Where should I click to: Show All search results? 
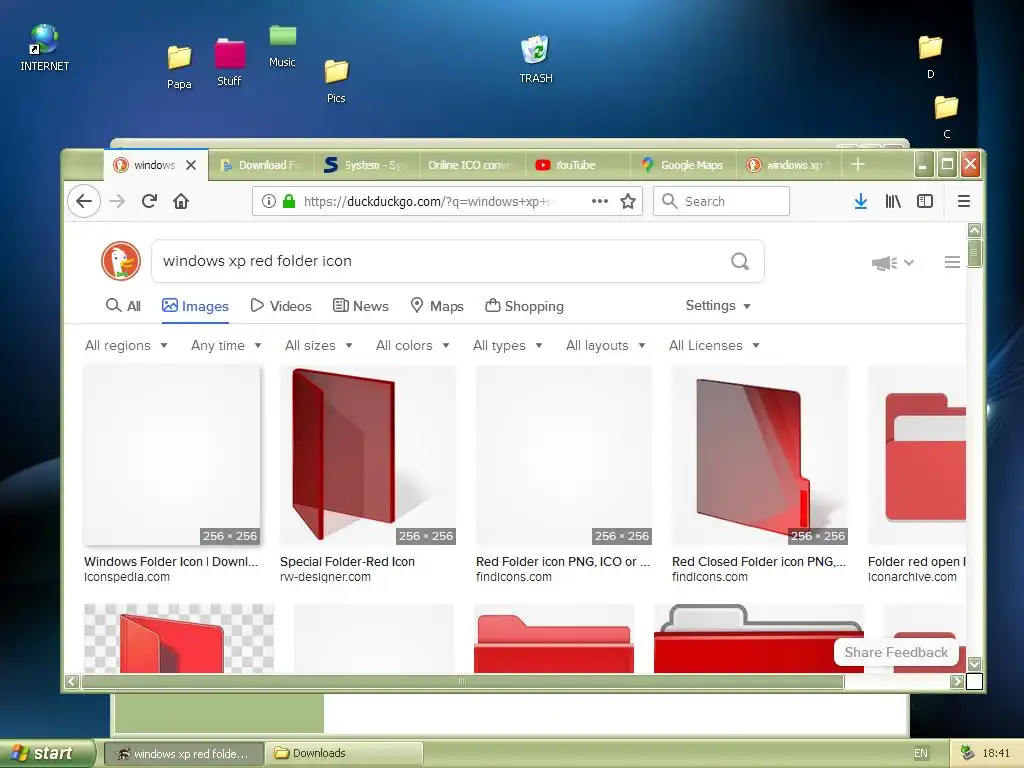pos(123,306)
